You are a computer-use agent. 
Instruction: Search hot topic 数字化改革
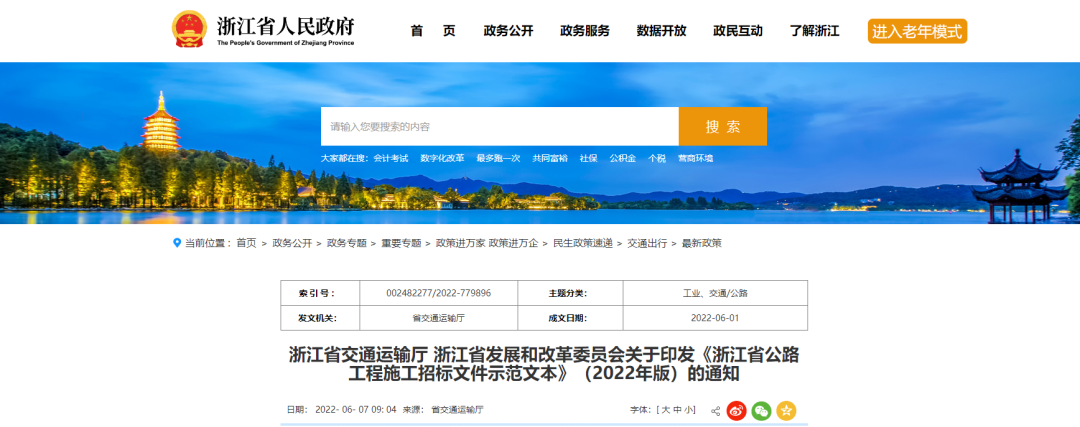[442, 158]
